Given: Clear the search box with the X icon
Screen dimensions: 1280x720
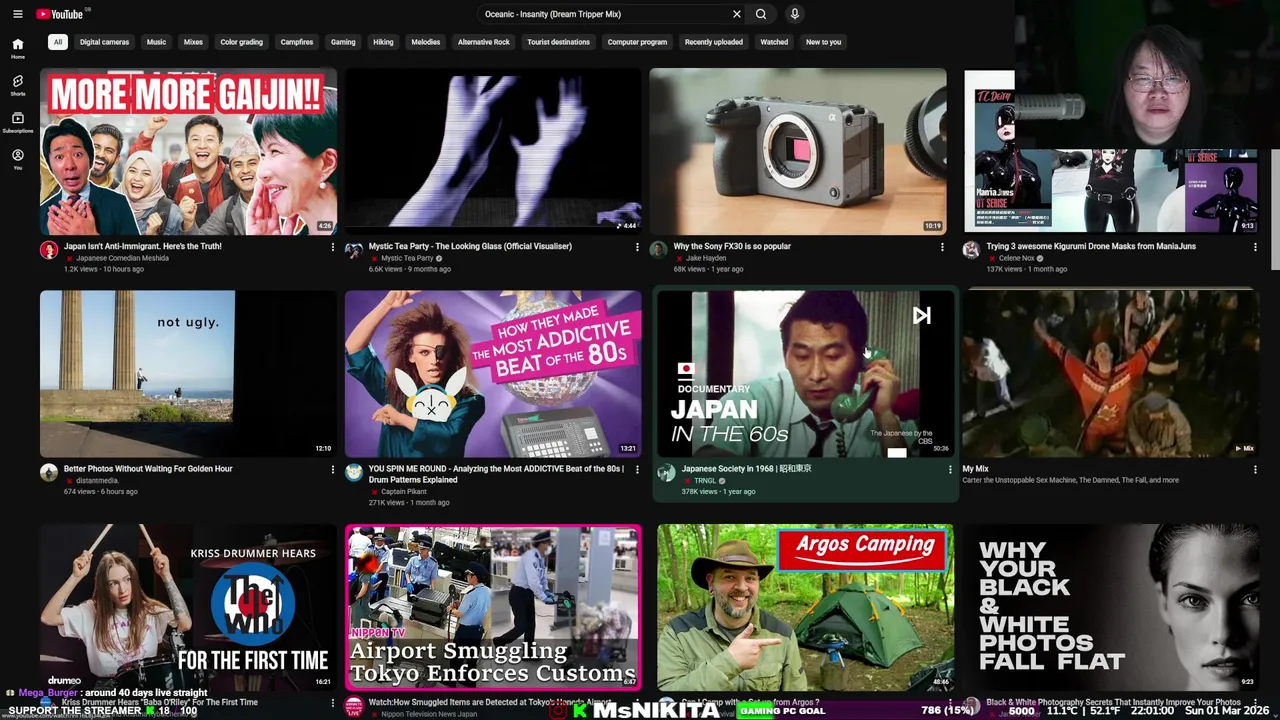Looking at the screenshot, I should click(x=737, y=14).
